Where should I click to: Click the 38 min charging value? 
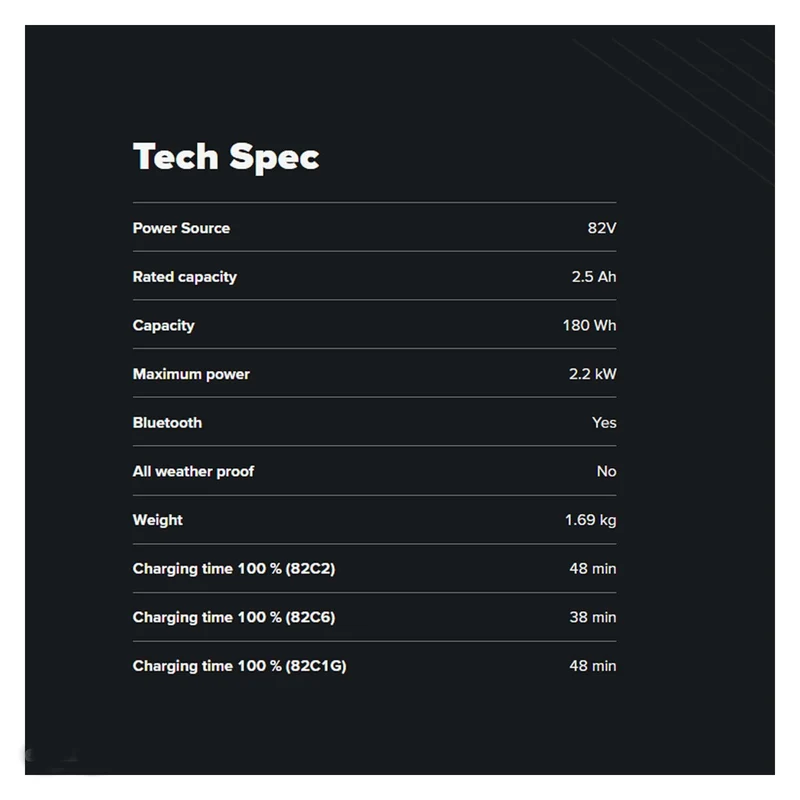tap(593, 617)
